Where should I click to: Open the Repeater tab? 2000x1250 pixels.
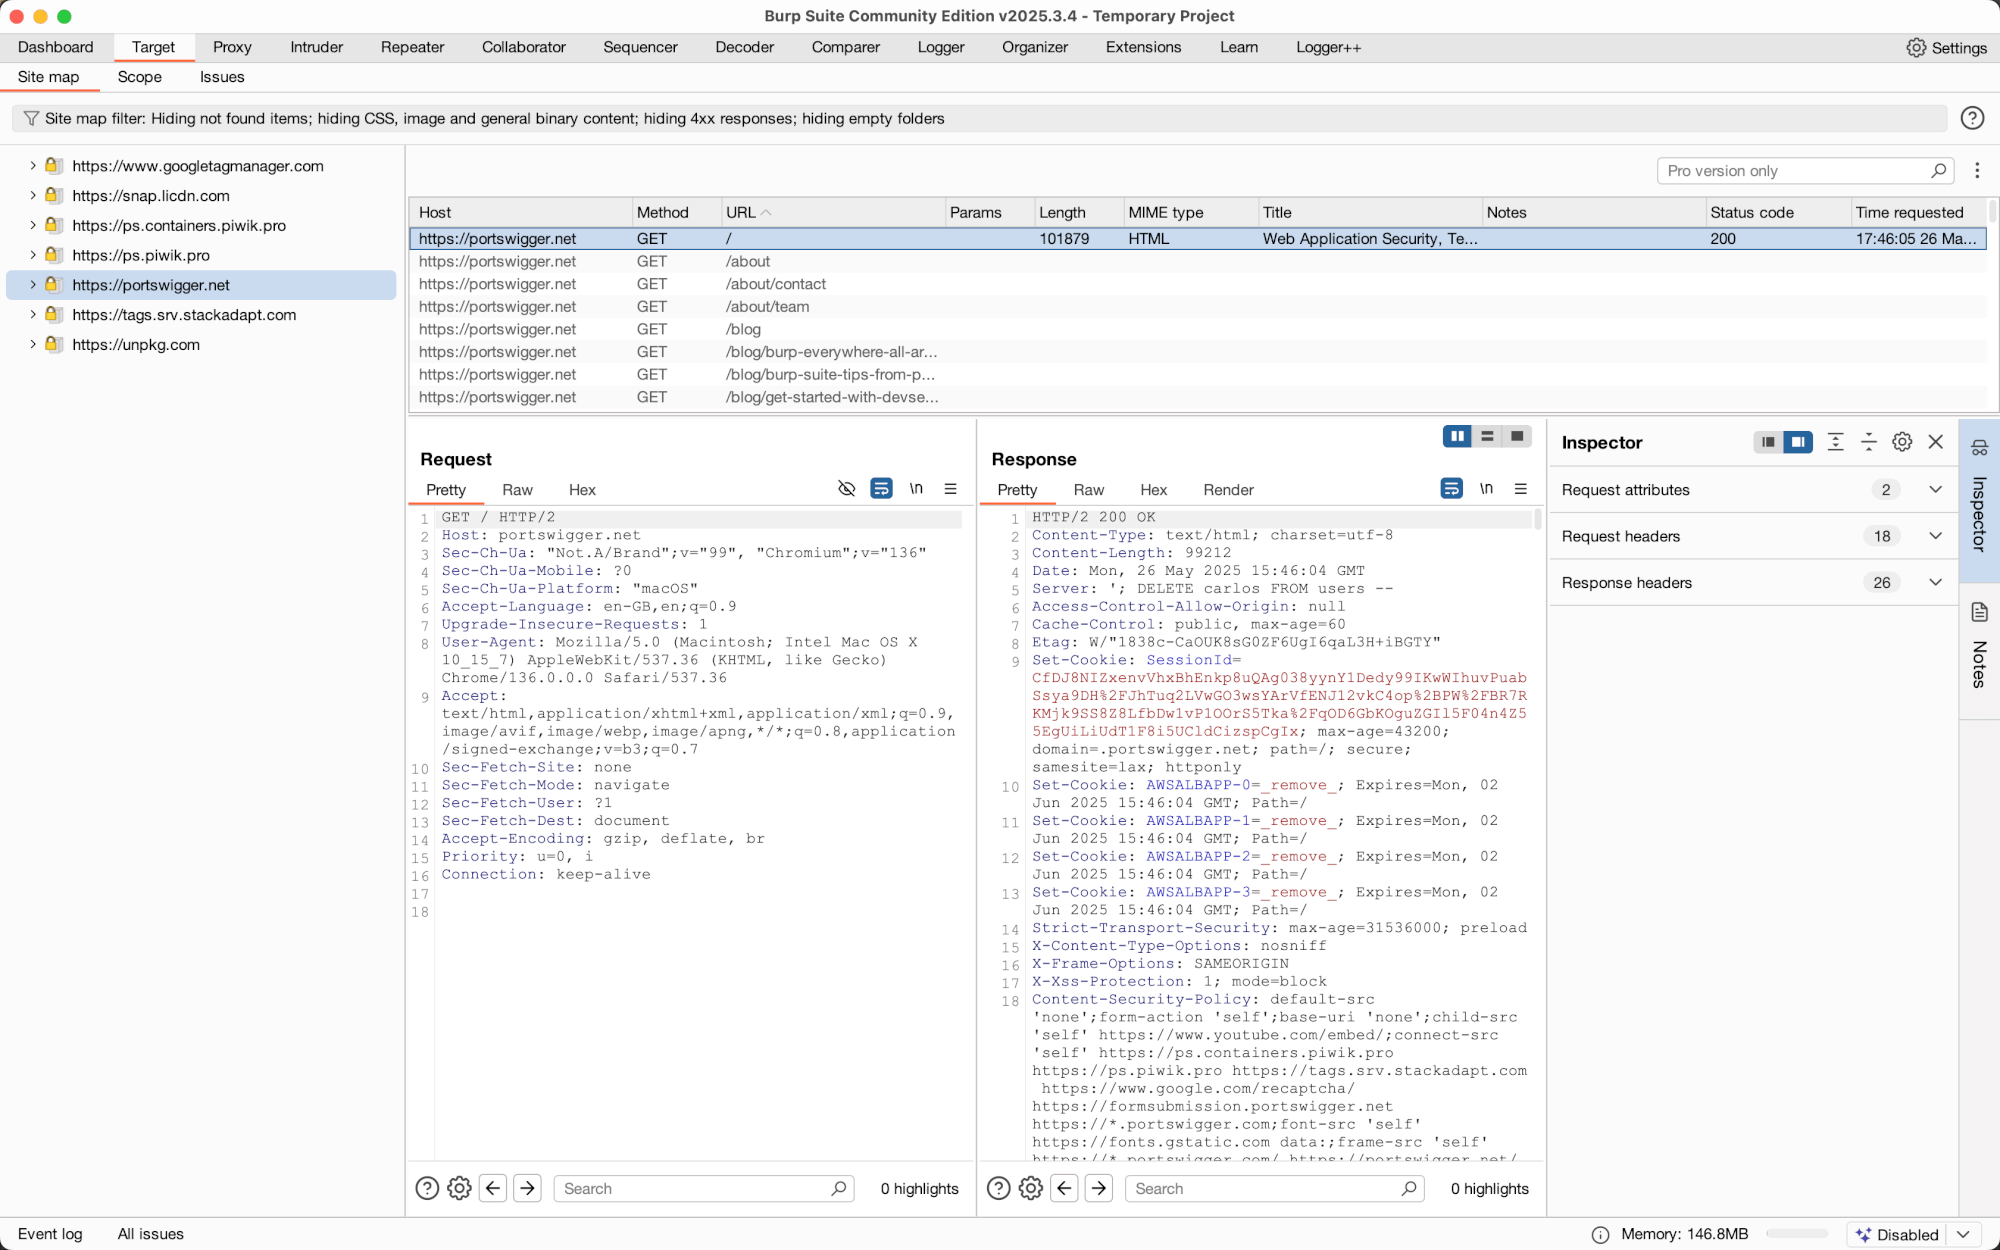pos(412,47)
